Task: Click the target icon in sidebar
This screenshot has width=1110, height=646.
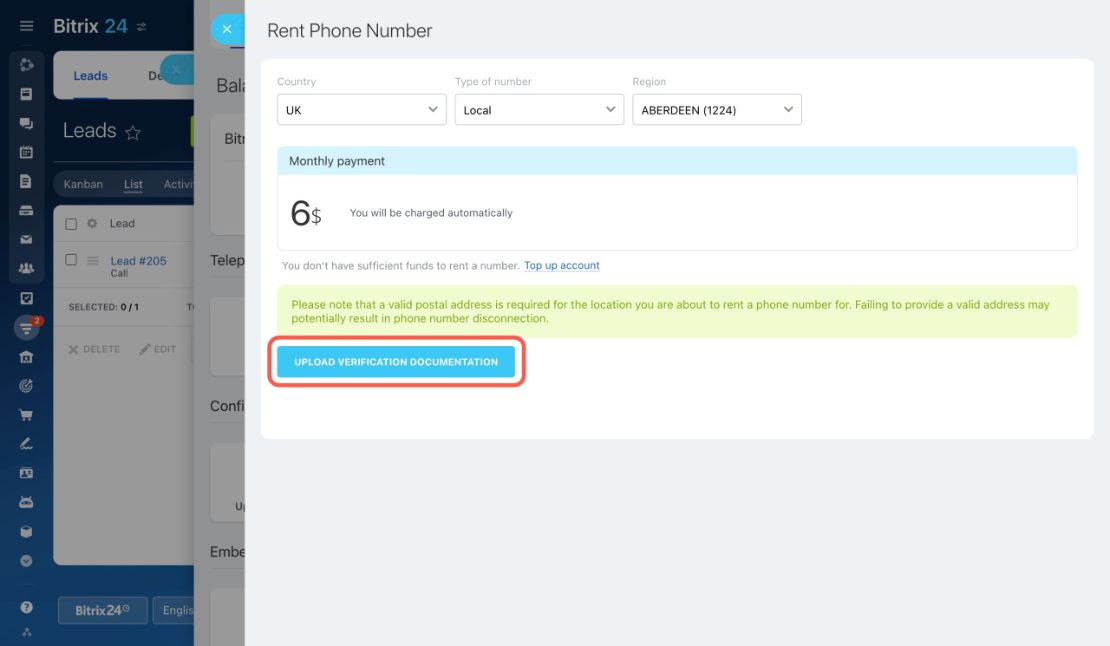Action: point(26,386)
